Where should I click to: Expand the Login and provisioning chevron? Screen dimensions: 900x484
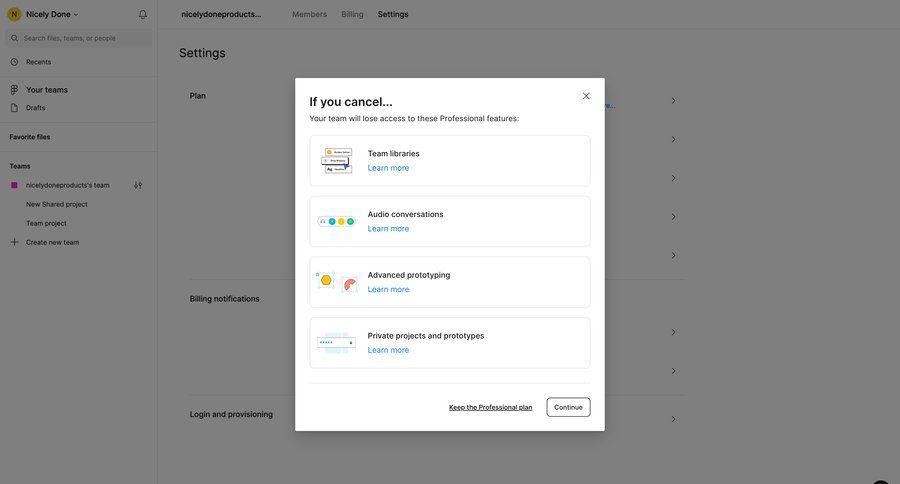[673, 419]
